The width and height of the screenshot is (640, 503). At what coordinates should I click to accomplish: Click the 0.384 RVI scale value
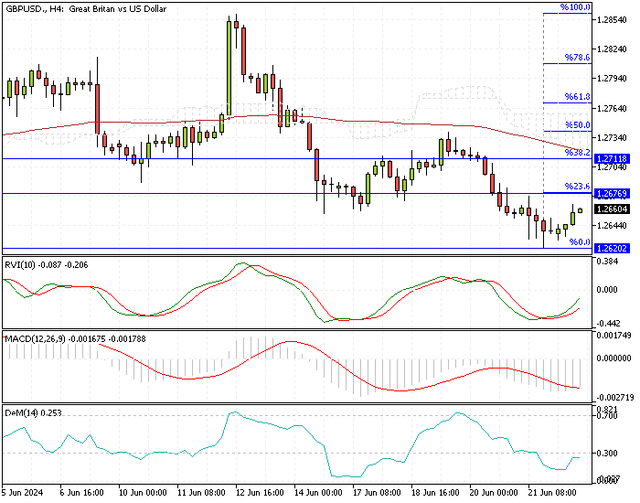point(607,261)
